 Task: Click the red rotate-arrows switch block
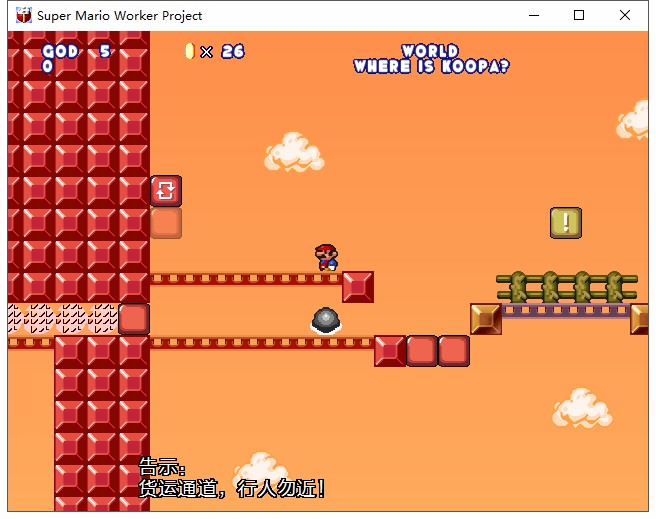pyautogui.click(x=166, y=191)
